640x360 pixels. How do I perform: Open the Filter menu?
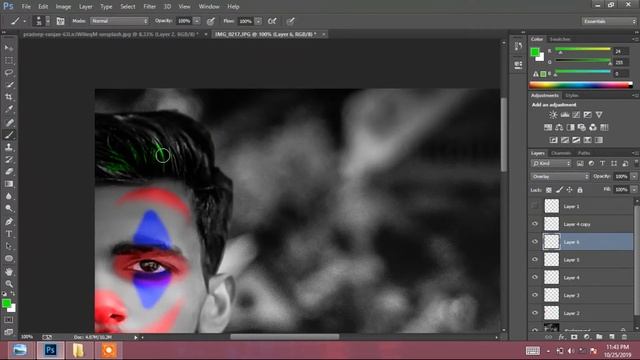[149, 7]
